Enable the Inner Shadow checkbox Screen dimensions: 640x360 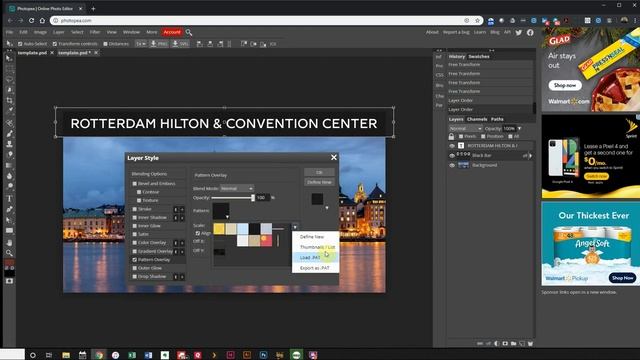click(x=134, y=218)
